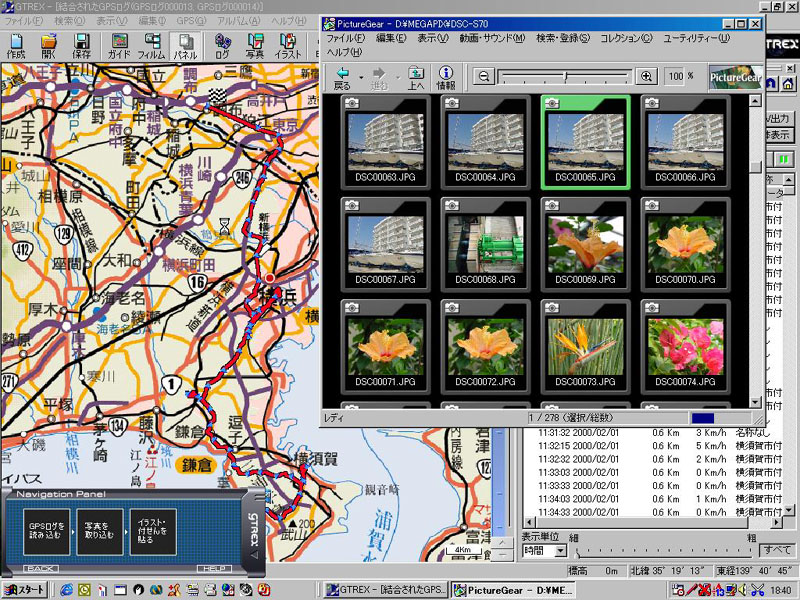
Task: Click the 写真を取り込む navigation button
Action: (x=100, y=531)
